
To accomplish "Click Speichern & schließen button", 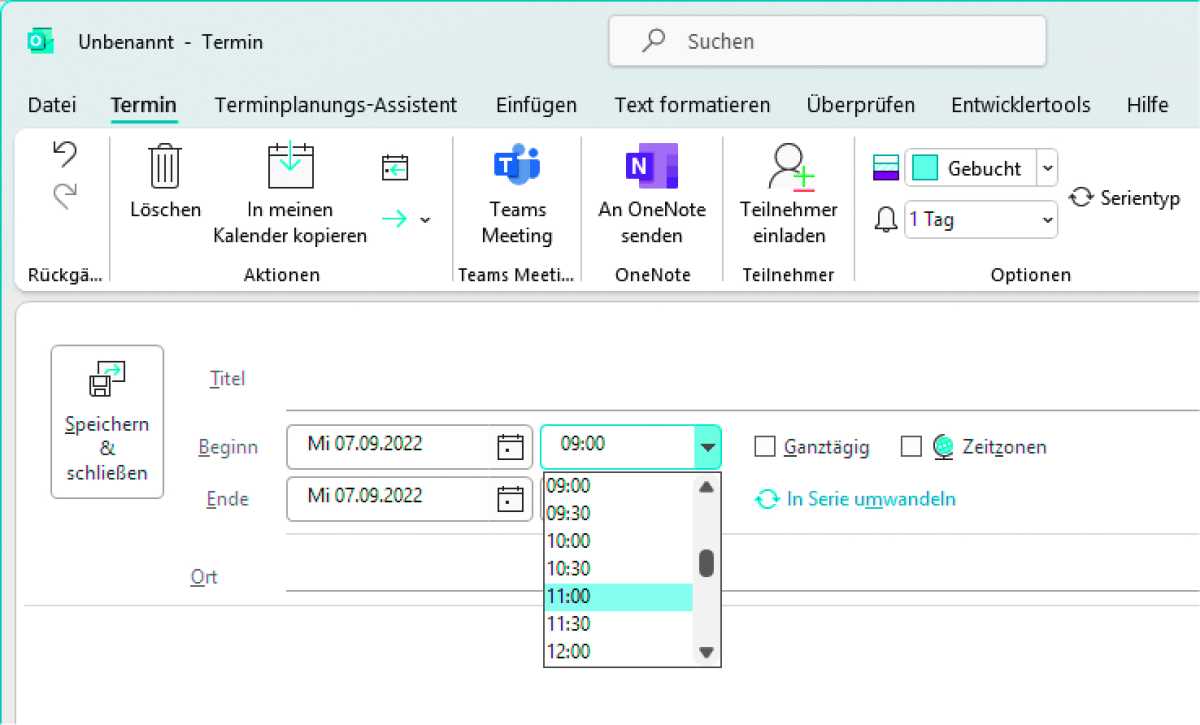I will pos(107,422).
